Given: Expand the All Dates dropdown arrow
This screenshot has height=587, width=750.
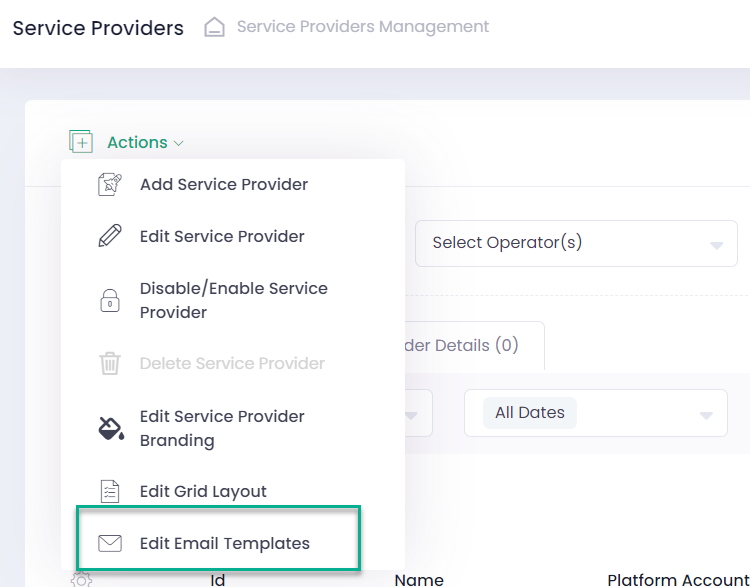Looking at the screenshot, I should click(707, 415).
